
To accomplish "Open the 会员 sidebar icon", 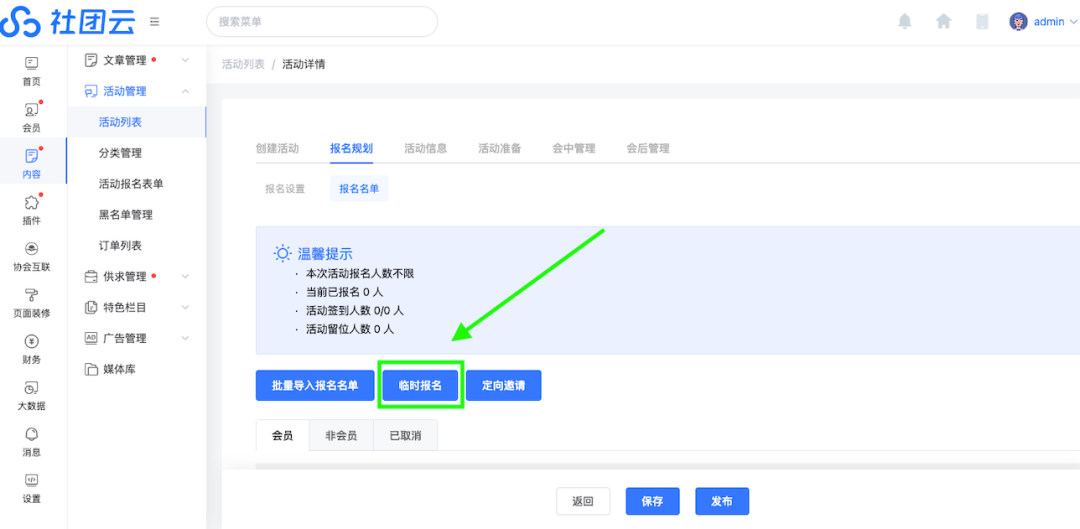I will tap(32, 110).
